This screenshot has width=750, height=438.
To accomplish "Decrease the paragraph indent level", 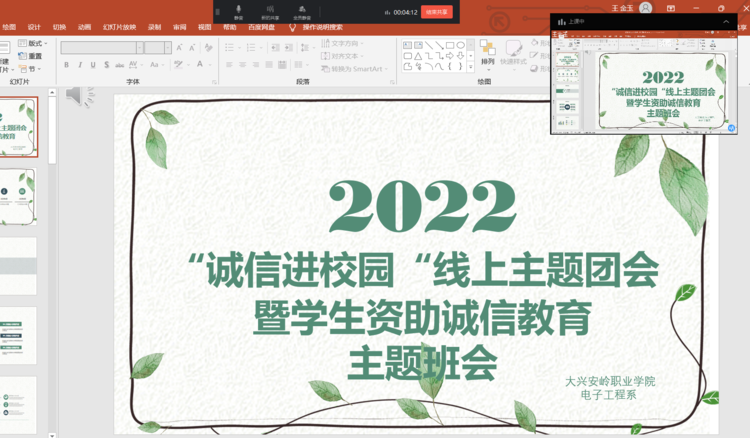I will point(275,47).
